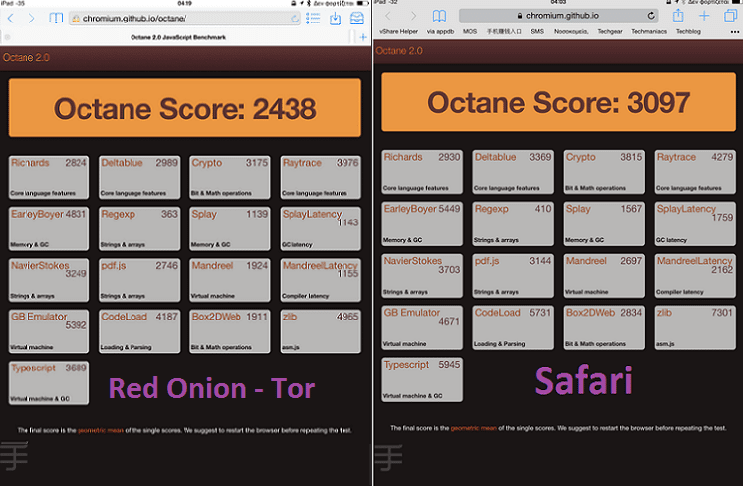The height and width of the screenshot is (486, 743).
Task: Open list menu icon in Red Onion toolbar
Action: (313, 18)
